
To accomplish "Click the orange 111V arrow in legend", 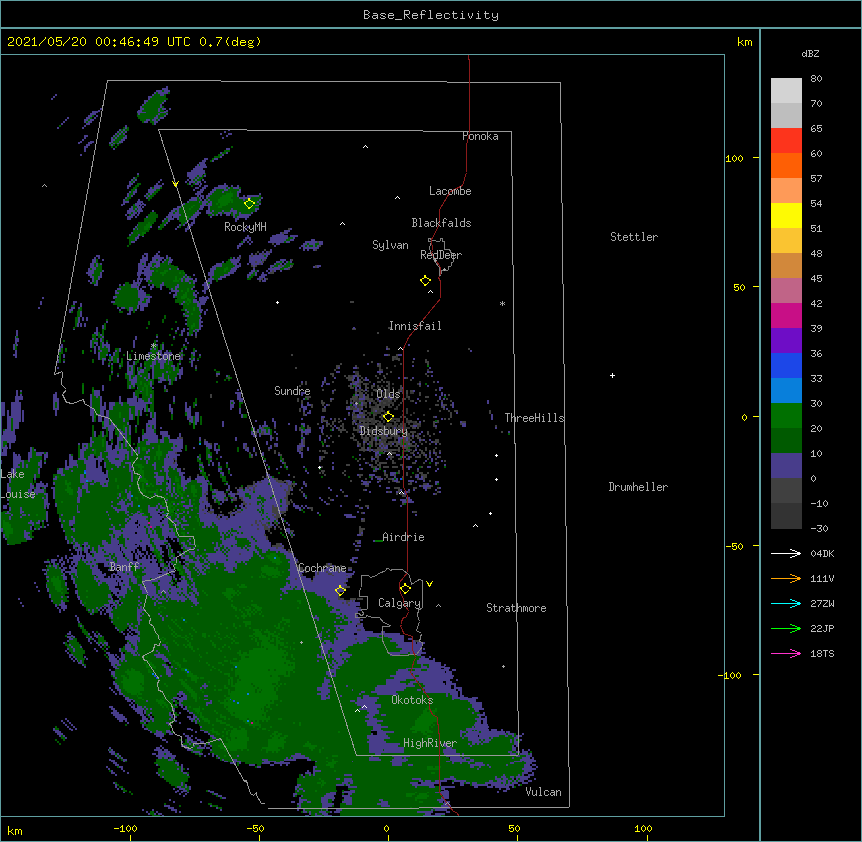I will point(786,578).
